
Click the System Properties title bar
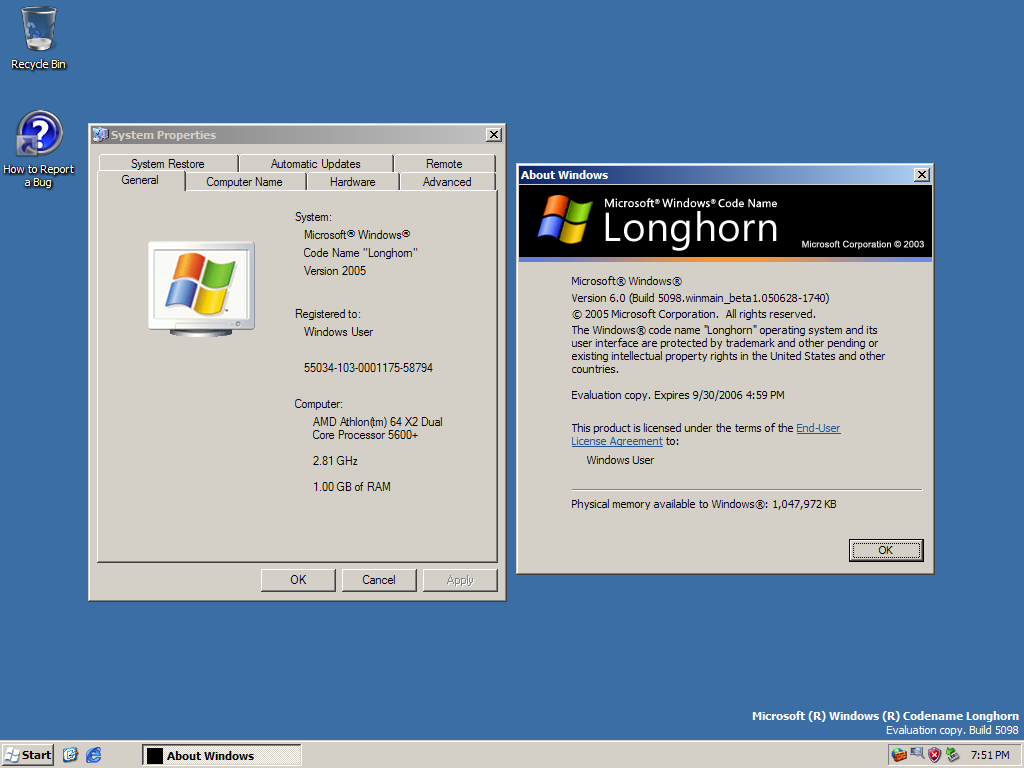click(x=297, y=135)
